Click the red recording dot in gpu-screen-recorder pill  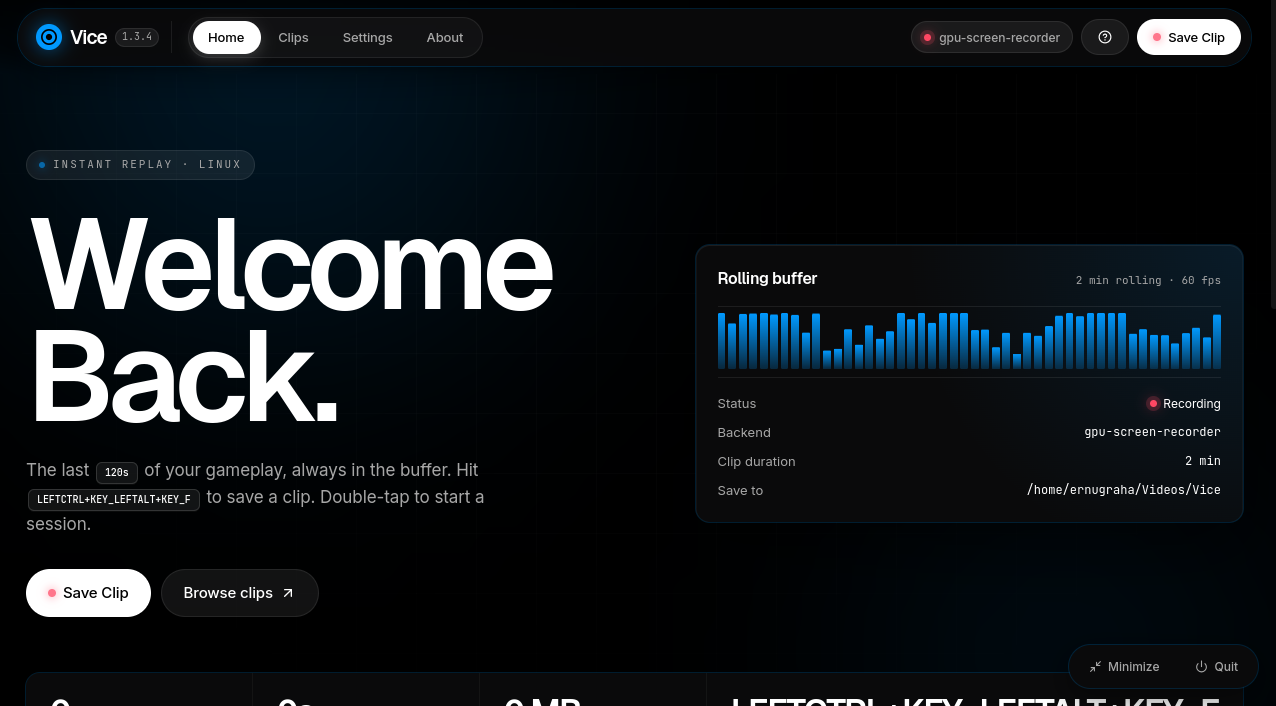[x=927, y=38]
